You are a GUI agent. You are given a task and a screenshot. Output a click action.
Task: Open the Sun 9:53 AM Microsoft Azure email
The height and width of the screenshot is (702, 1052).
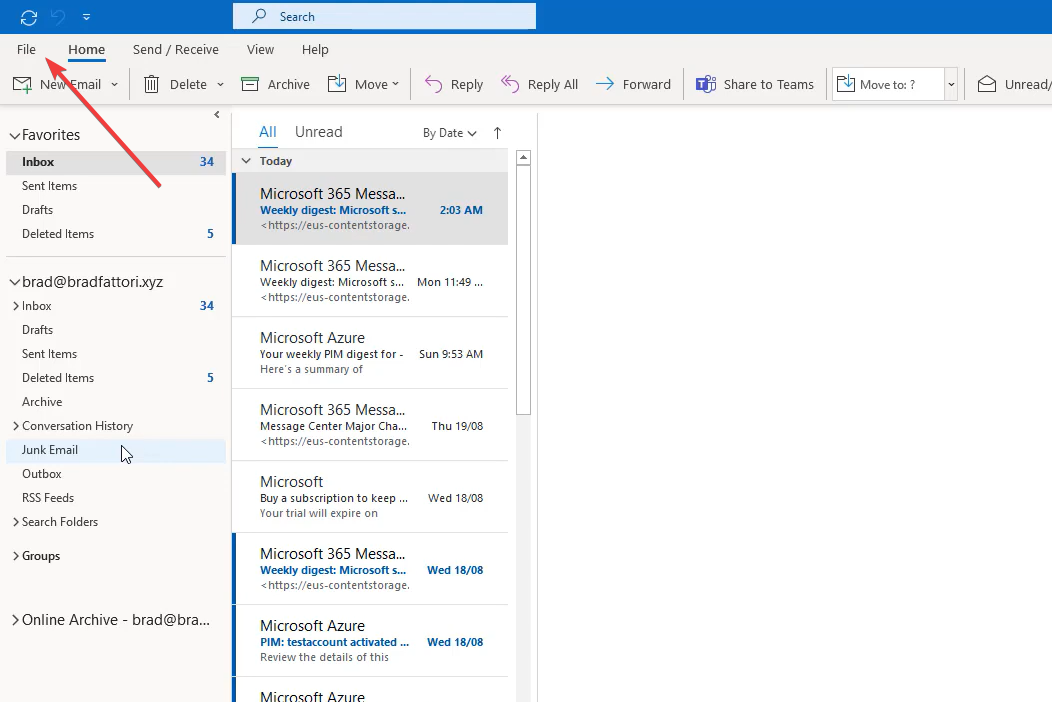[x=370, y=353]
